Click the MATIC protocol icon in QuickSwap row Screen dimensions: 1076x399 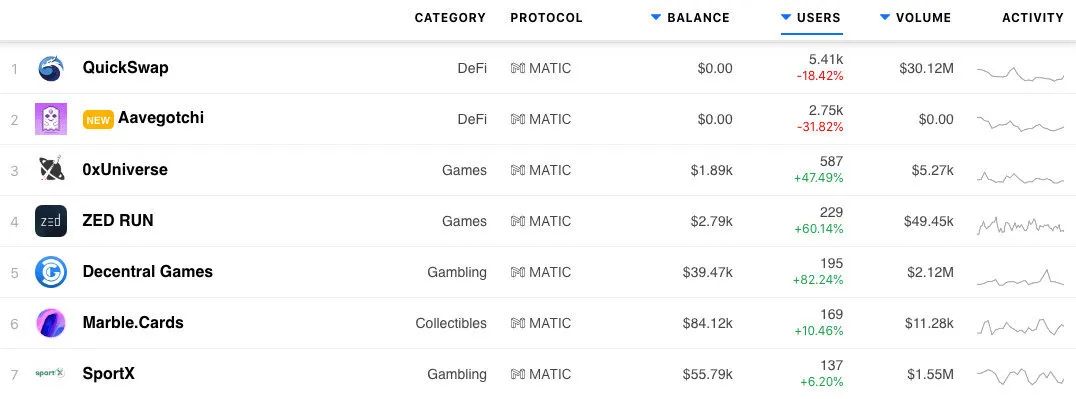click(x=517, y=69)
